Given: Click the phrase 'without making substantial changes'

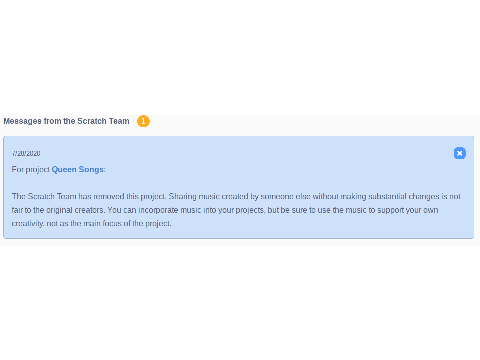Looking at the screenshot, I should [x=376, y=196].
